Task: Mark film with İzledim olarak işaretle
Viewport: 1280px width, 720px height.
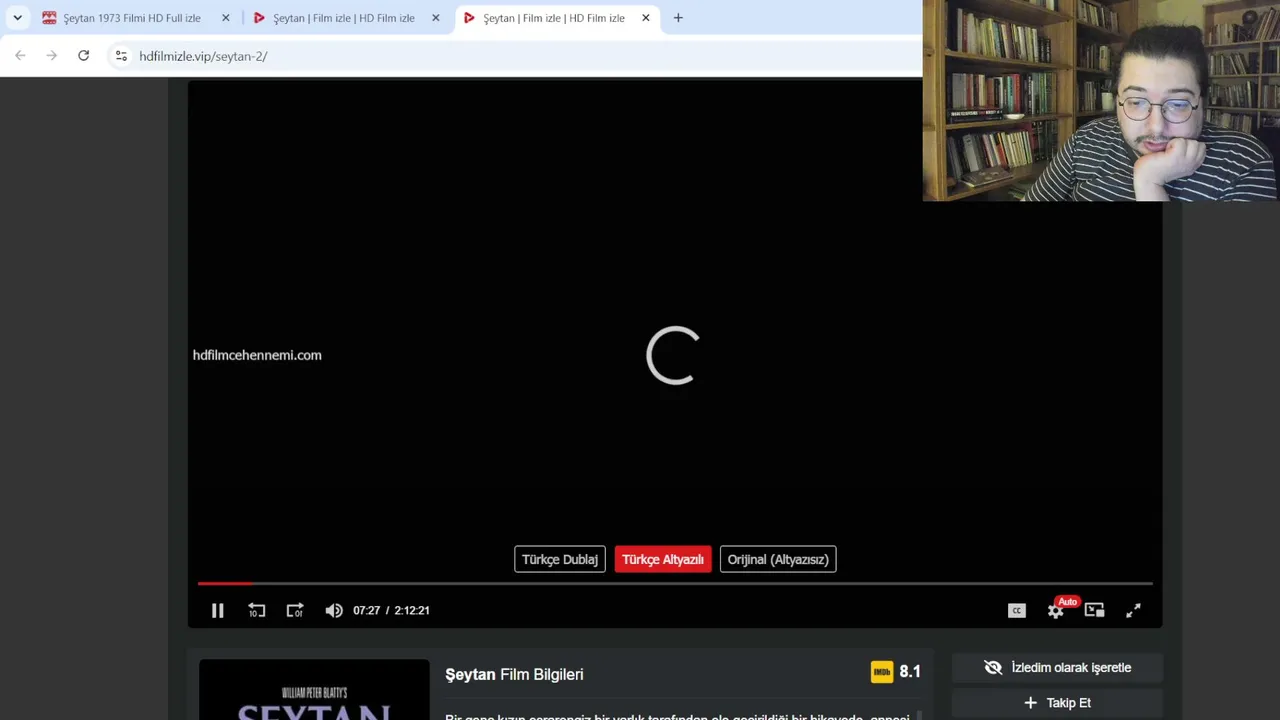Action: tap(1057, 667)
